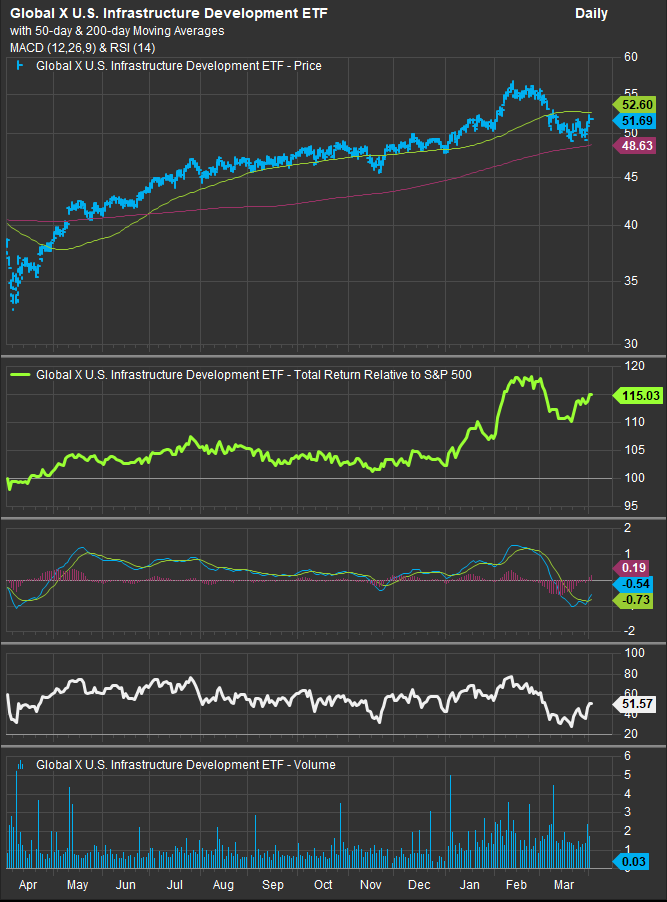
Task: Click the -0.73 MACD signal tag
Action: 636,599
